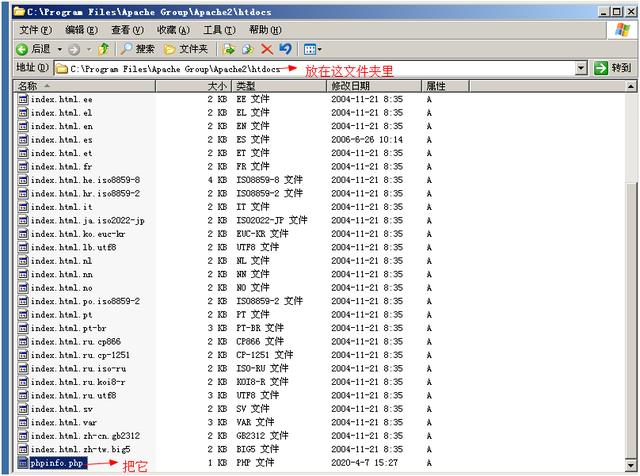Viewport: 640px width, 476px height.
Task: Open the 文件(F) menu
Action: 36,30
